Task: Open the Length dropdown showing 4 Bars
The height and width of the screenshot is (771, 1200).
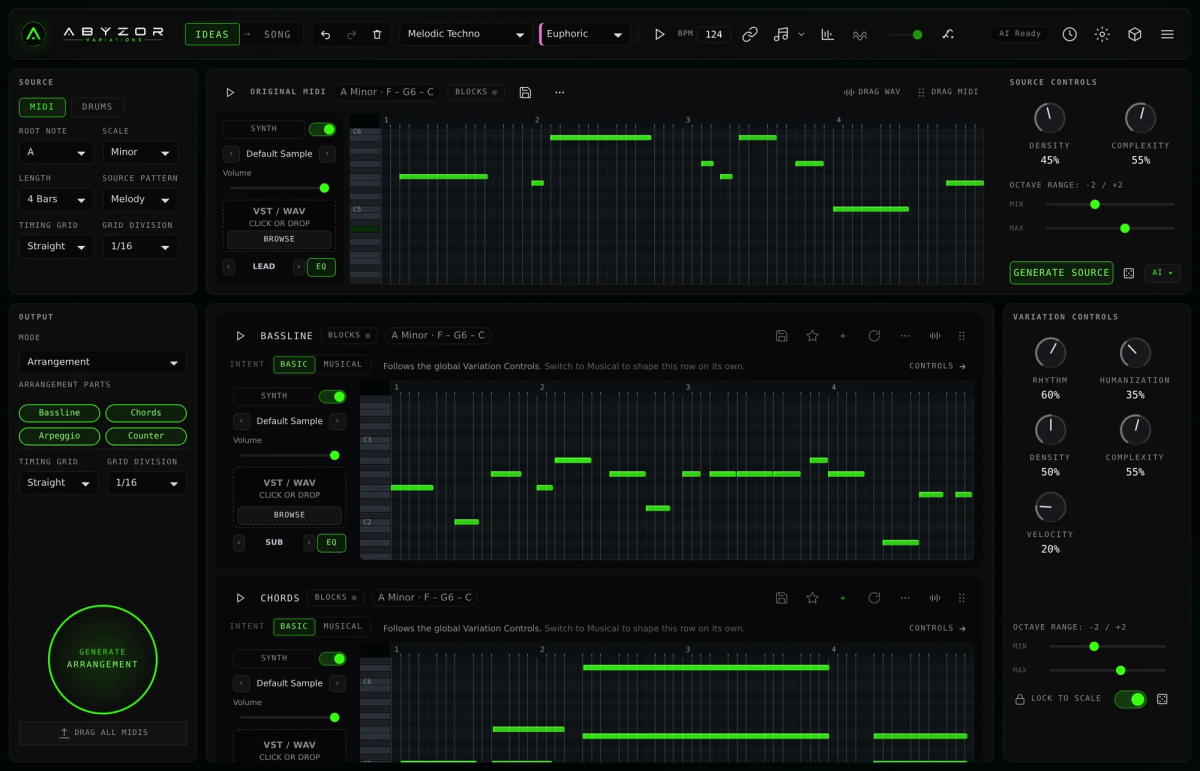Action: pyautogui.click(x=56, y=199)
